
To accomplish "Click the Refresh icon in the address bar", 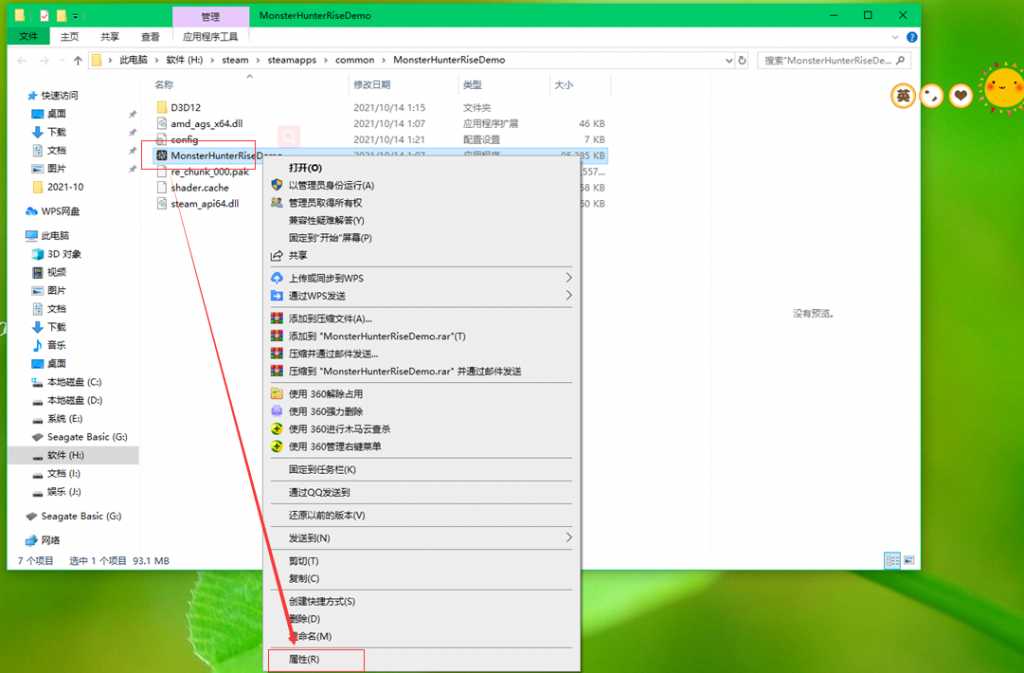I will [x=741, y=60].
